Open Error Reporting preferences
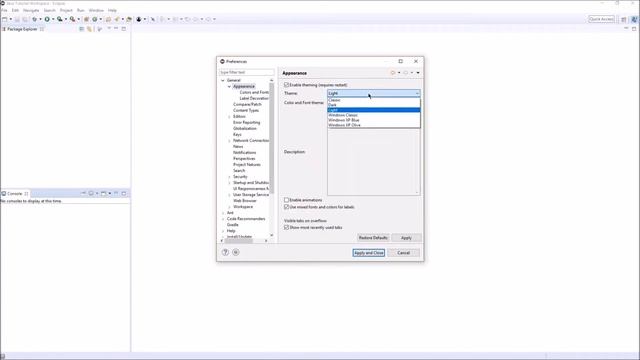Screen dimensions: 640x360 pyautogui.click(x=247, y=122)
